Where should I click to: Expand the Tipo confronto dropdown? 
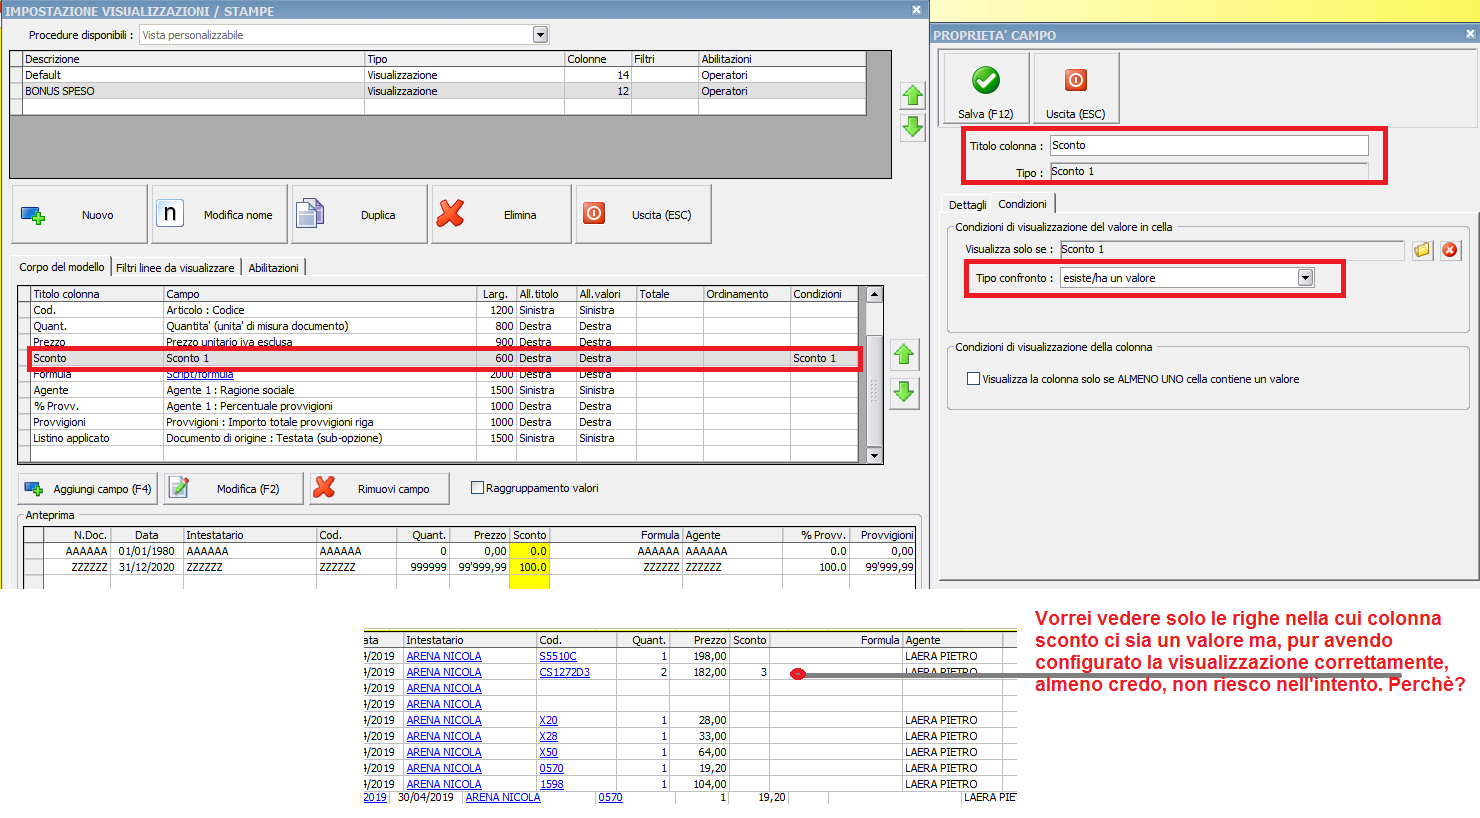(1305, 278)
